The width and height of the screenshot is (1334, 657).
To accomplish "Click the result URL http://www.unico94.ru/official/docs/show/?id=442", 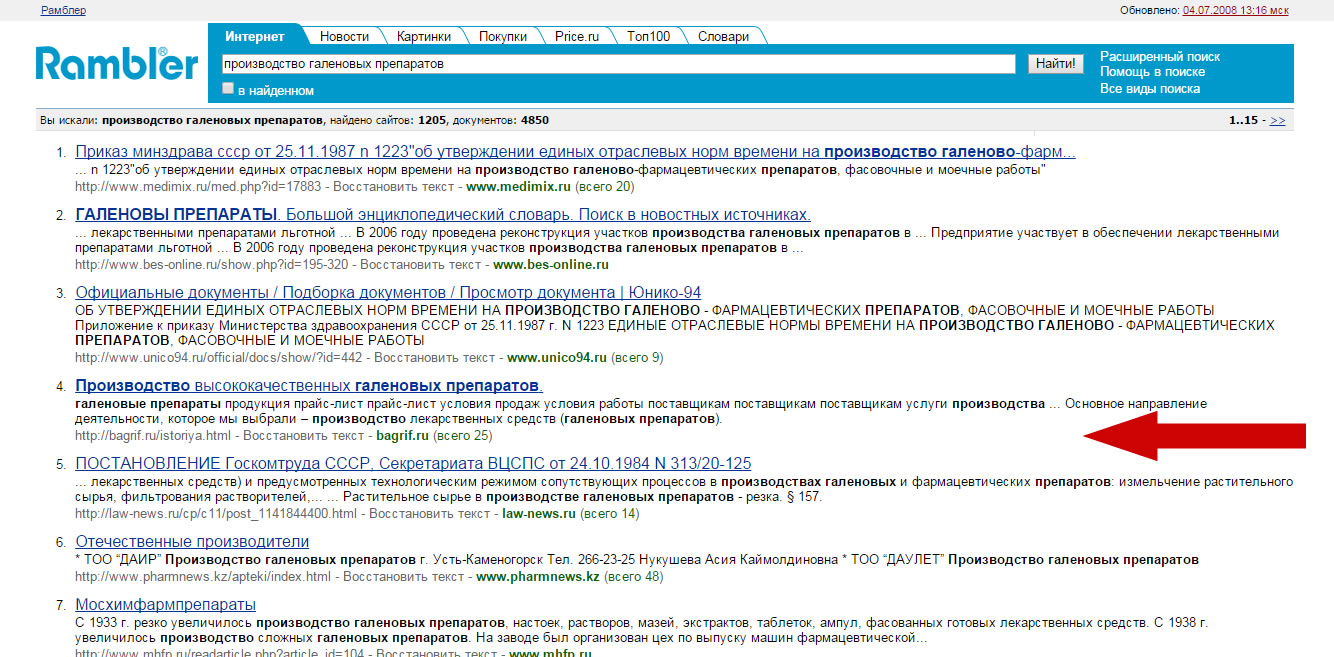I will (x=219, y=358).
